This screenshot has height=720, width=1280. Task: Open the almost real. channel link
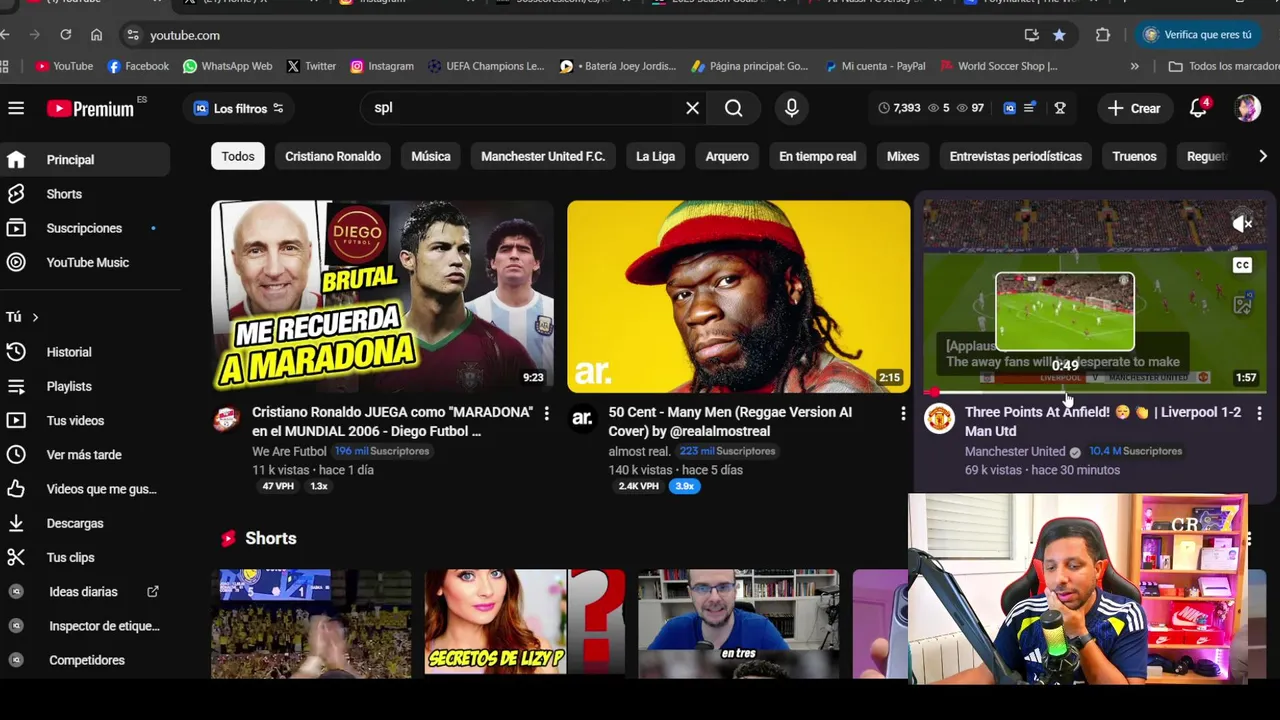[639, 451]
